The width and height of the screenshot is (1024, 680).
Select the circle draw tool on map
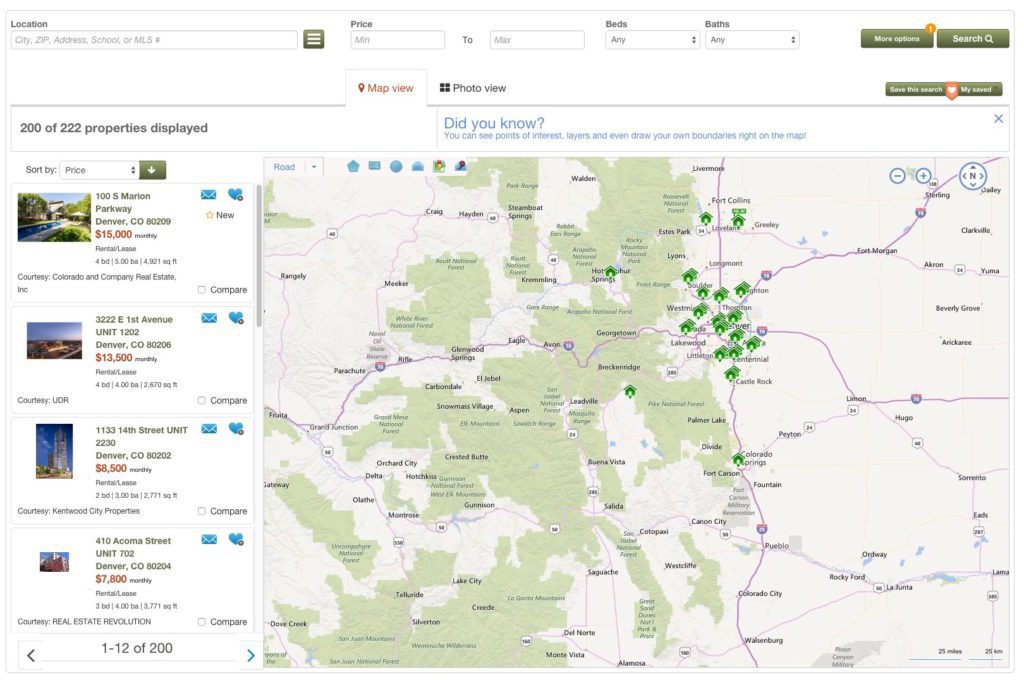tap(396, 167)
